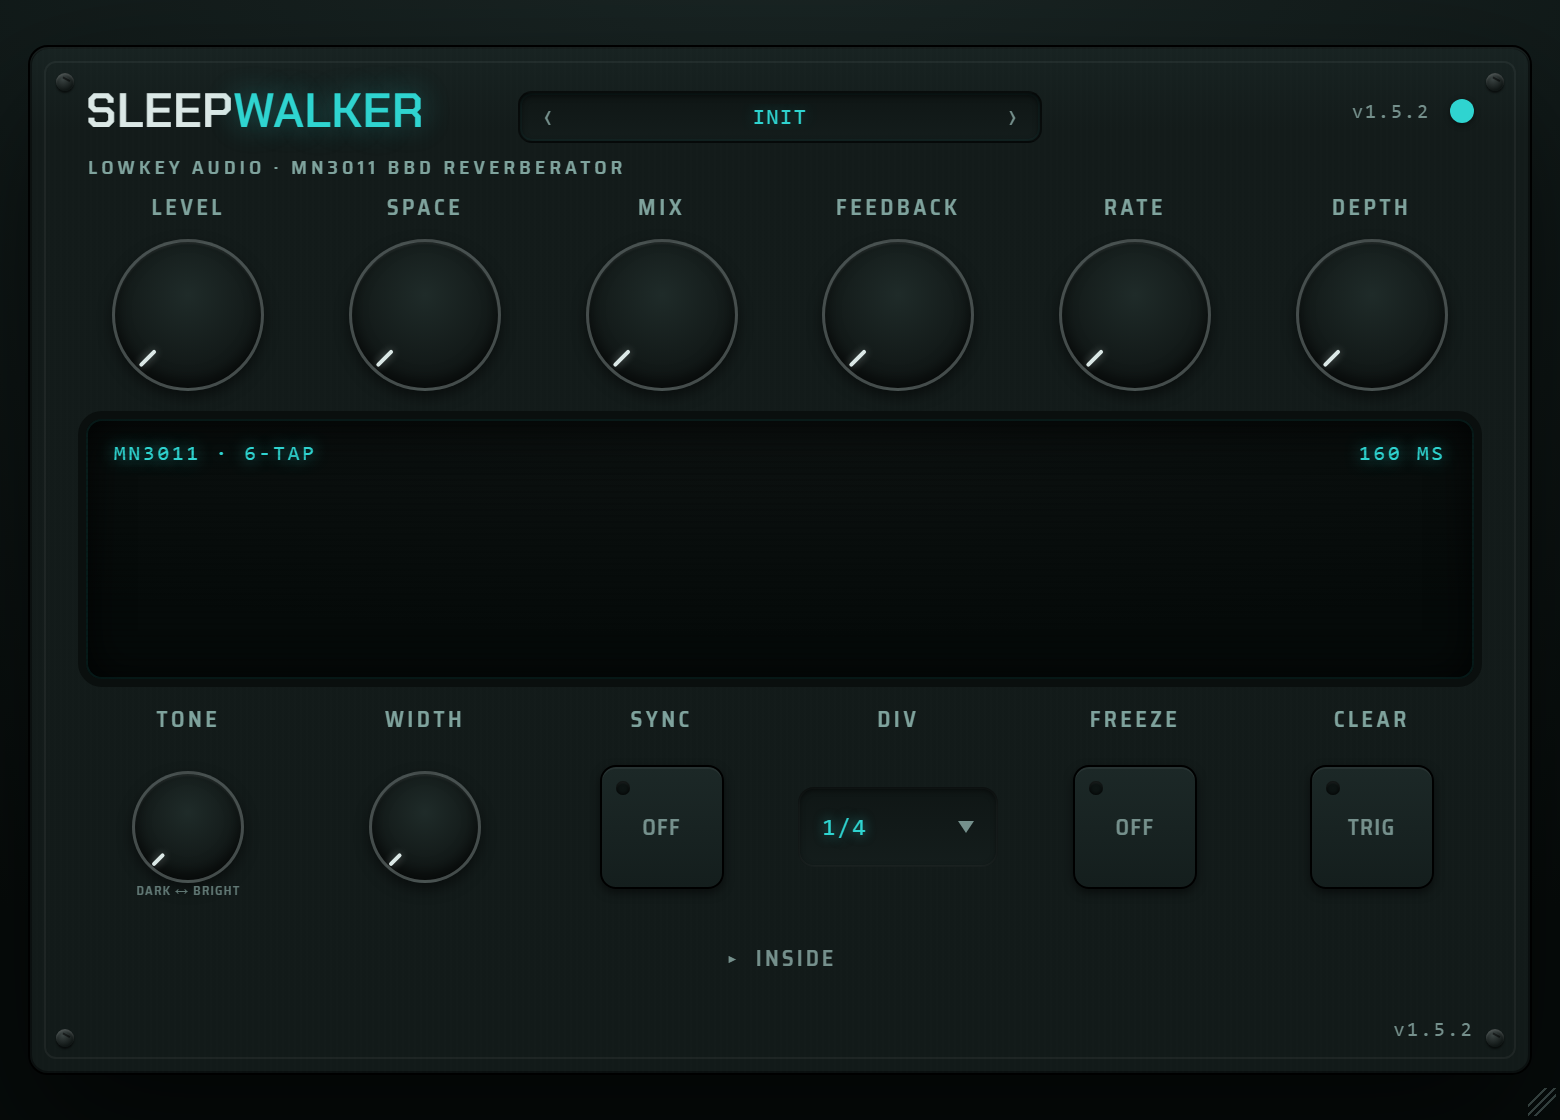Click the FEEDBACK knob
Image resolution: width=1560 pixels, height=1120 pixels.
(898, 315)
